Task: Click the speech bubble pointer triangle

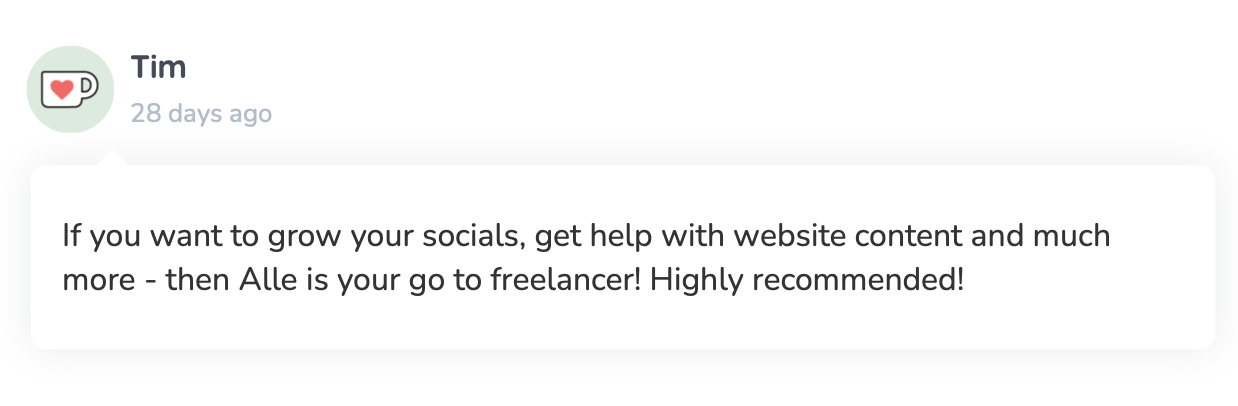Action: [115, 158]
